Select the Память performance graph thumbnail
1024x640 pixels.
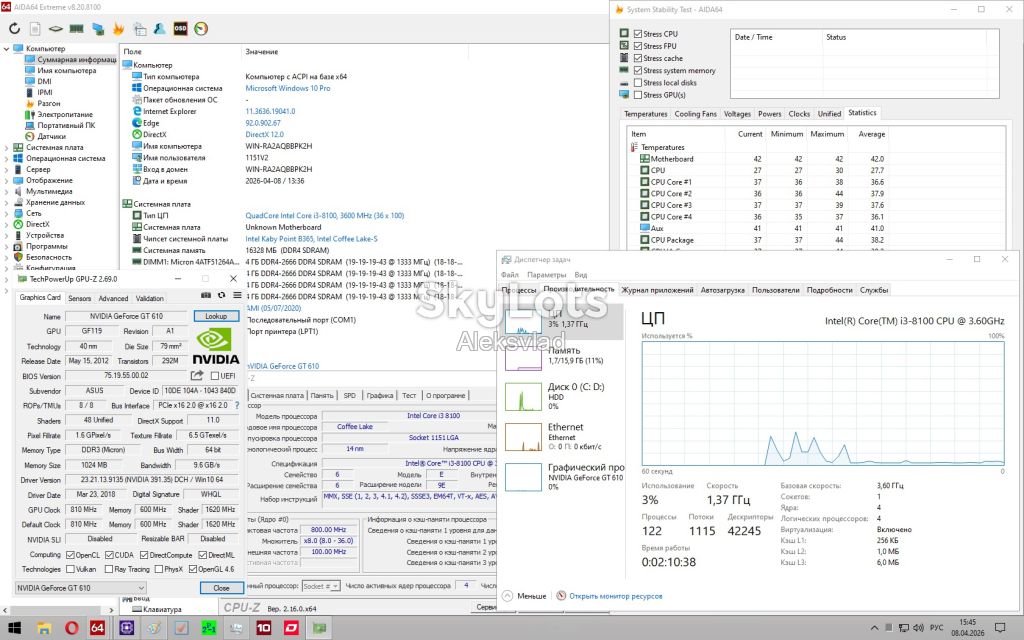tap(524, 356)
